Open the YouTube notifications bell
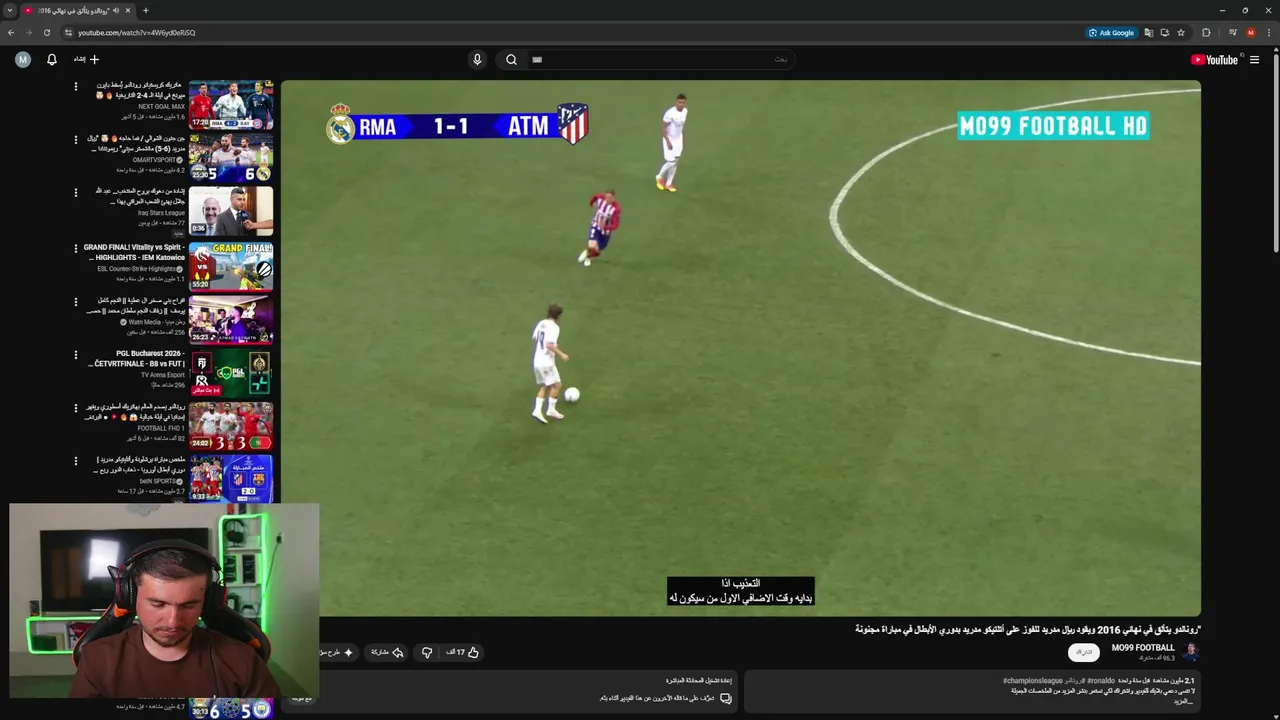 pos(52,60)
